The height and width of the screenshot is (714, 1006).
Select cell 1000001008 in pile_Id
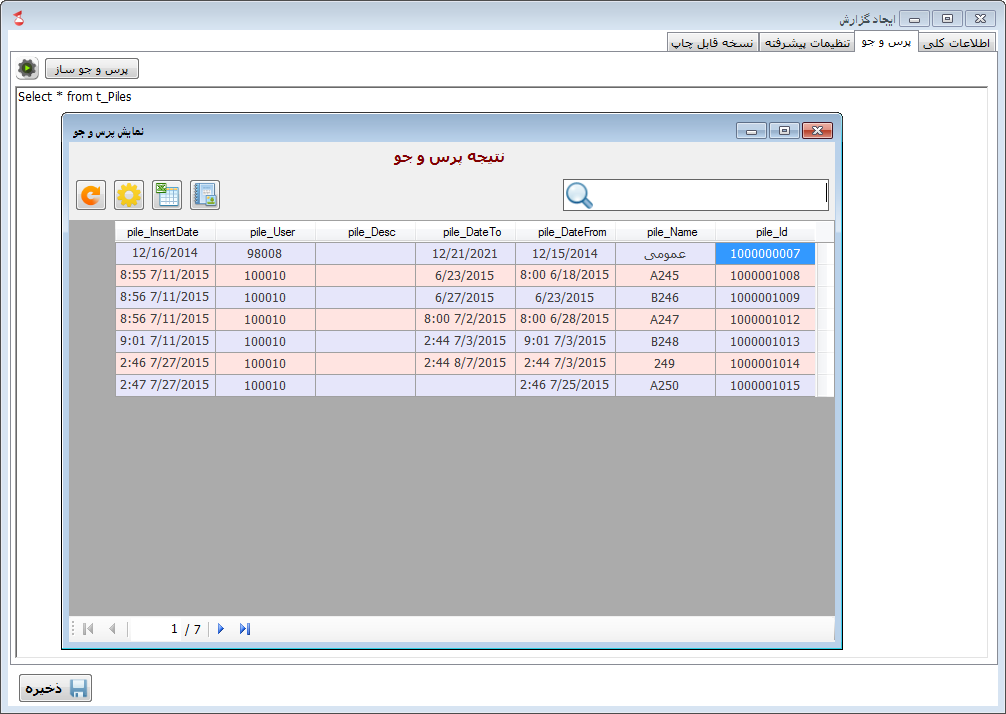pyautogui.click(x=765, y=275)
